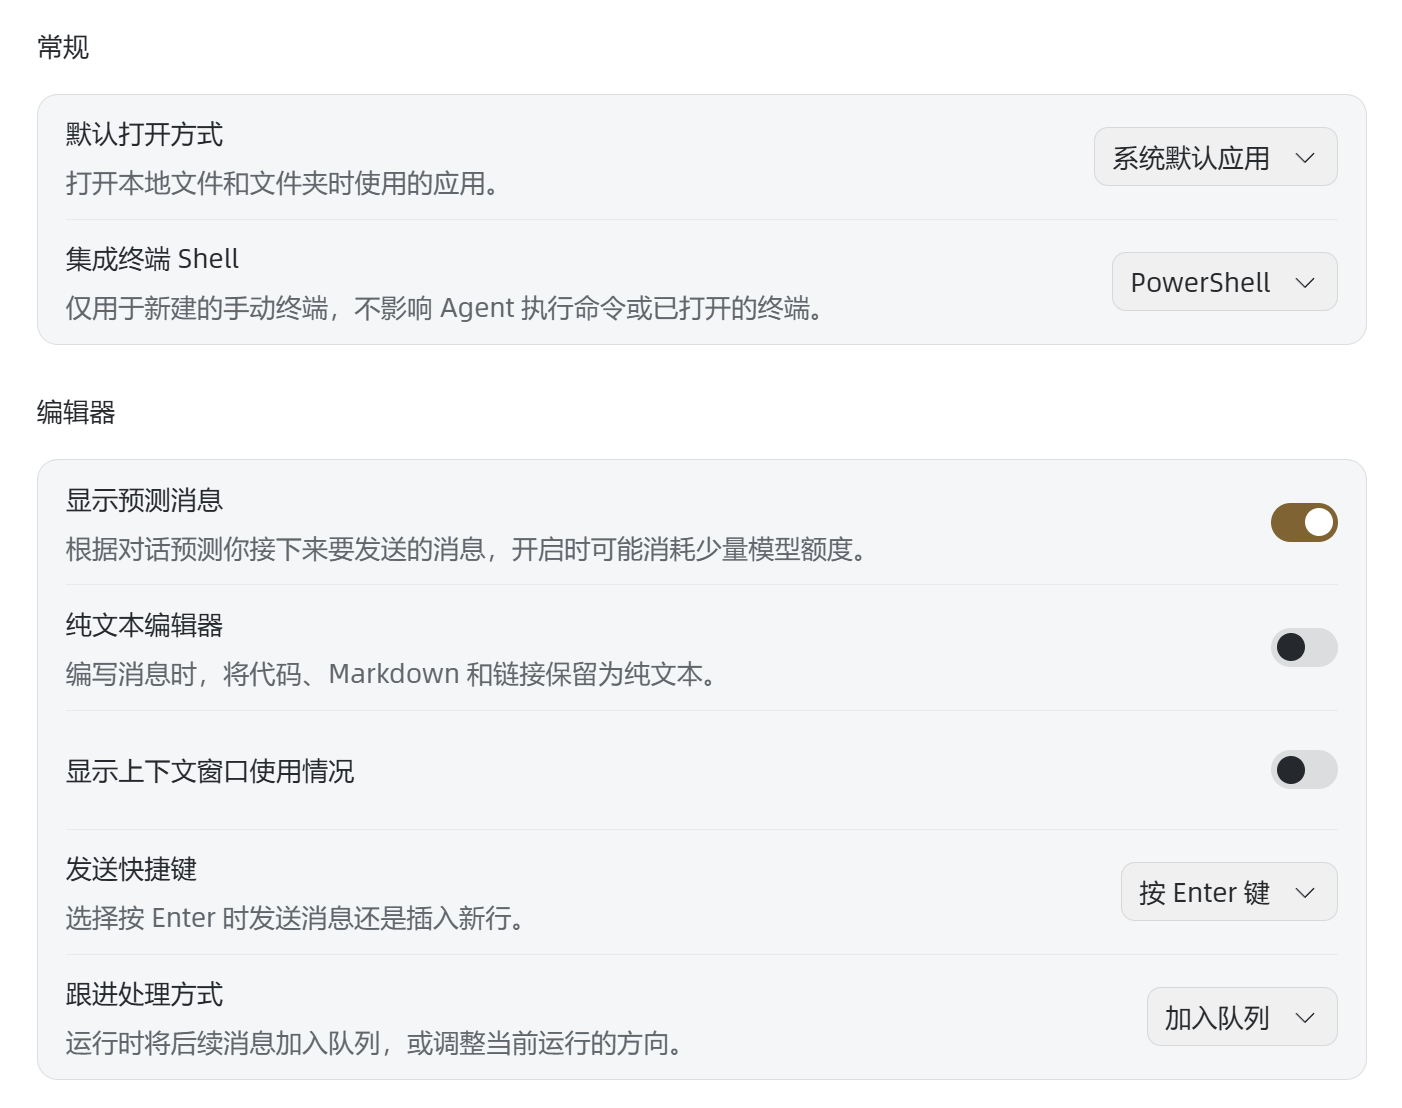Click description starting 仅用于新建的手动终端
The height and width of the screenshot is (1108, 1402).
pyautogui.click(x=445, y=308)
